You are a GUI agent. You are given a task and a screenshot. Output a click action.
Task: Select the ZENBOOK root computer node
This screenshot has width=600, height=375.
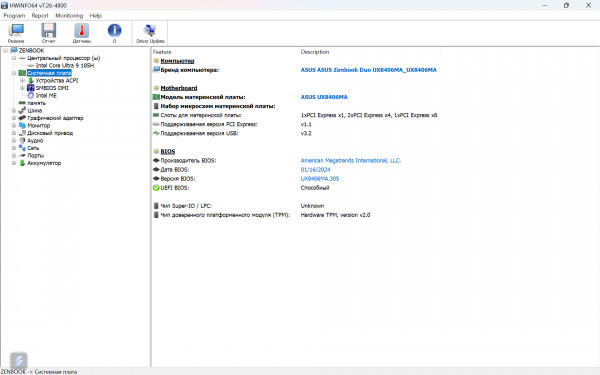(31, 51)
